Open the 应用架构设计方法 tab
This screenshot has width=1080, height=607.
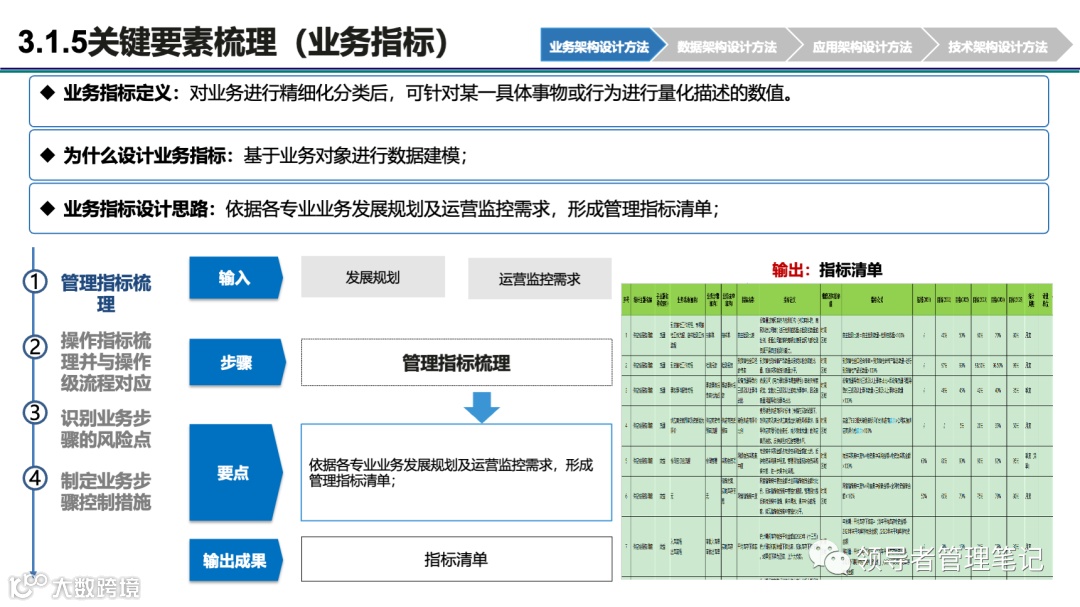[862, 46]
